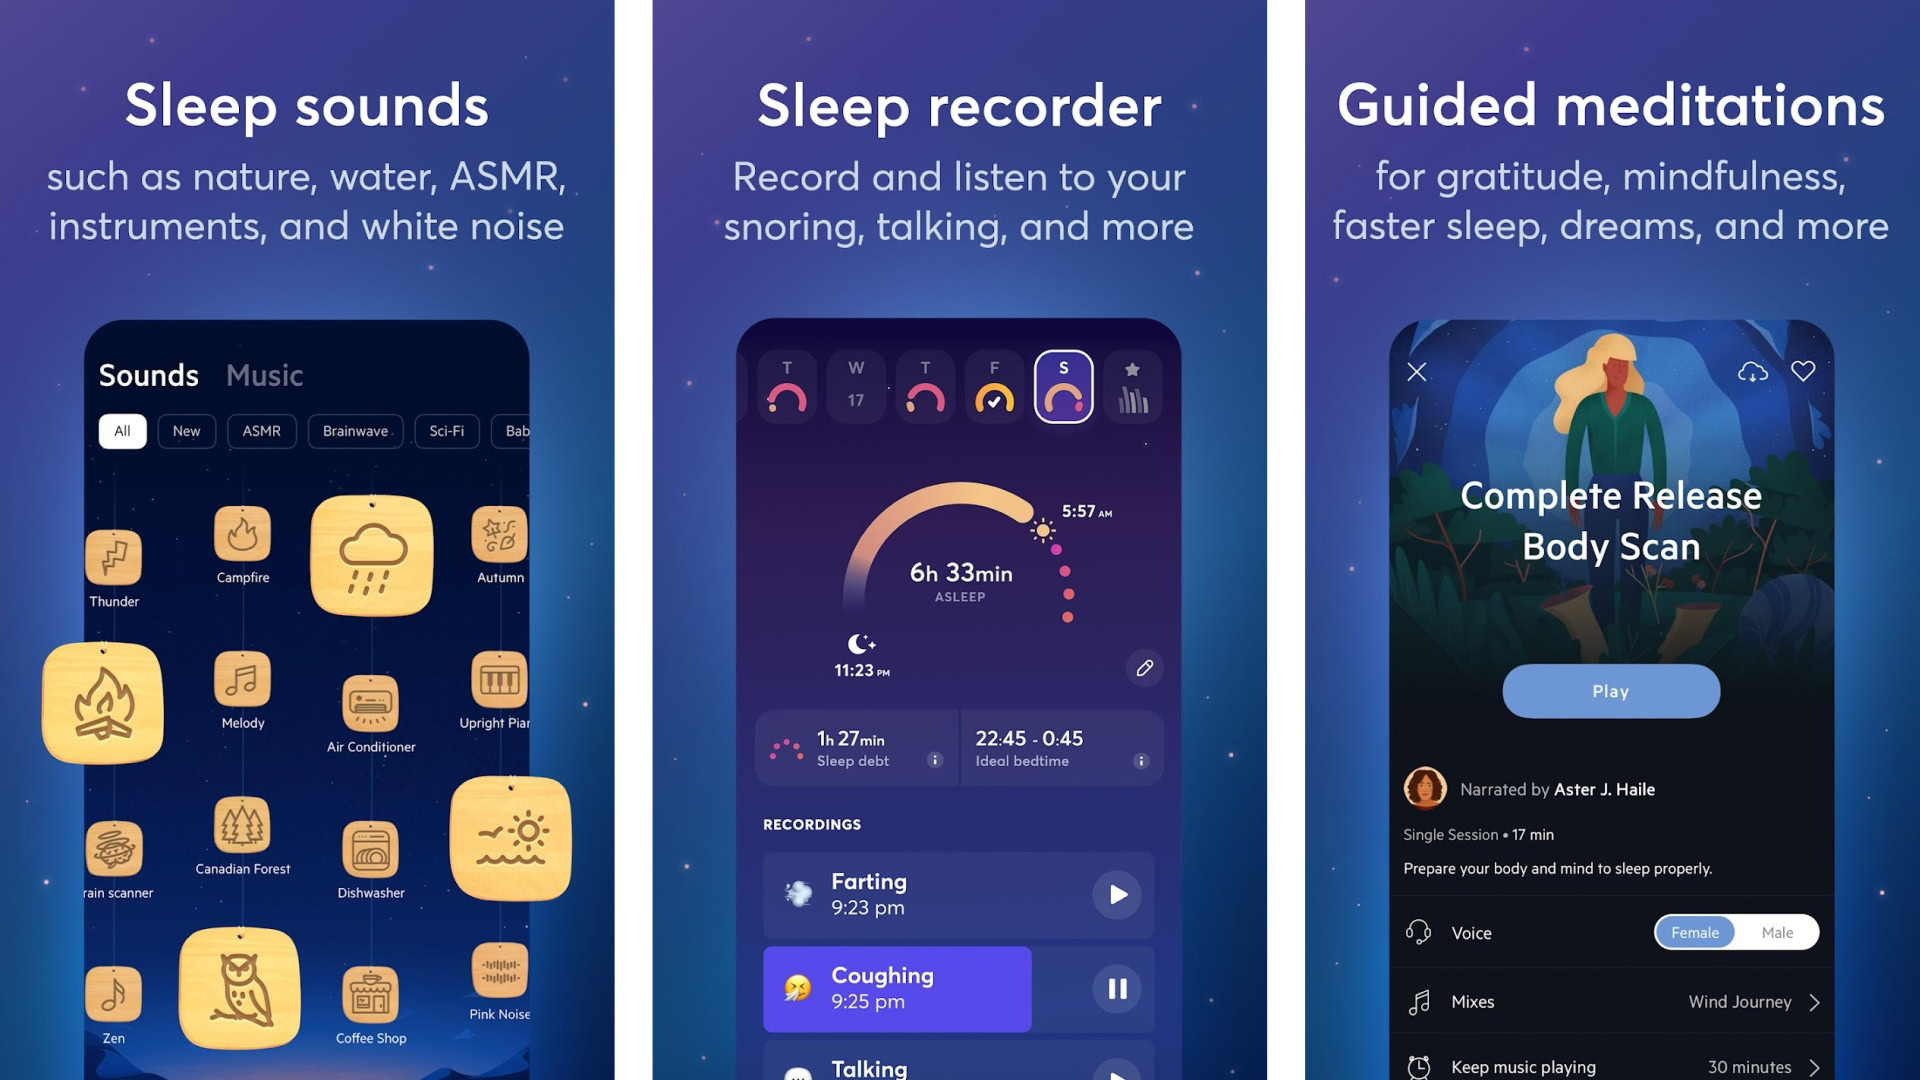The width and height of the screenshot is (1920, 1080).
Task: Select the Zen sound icon
Action: 112,998
